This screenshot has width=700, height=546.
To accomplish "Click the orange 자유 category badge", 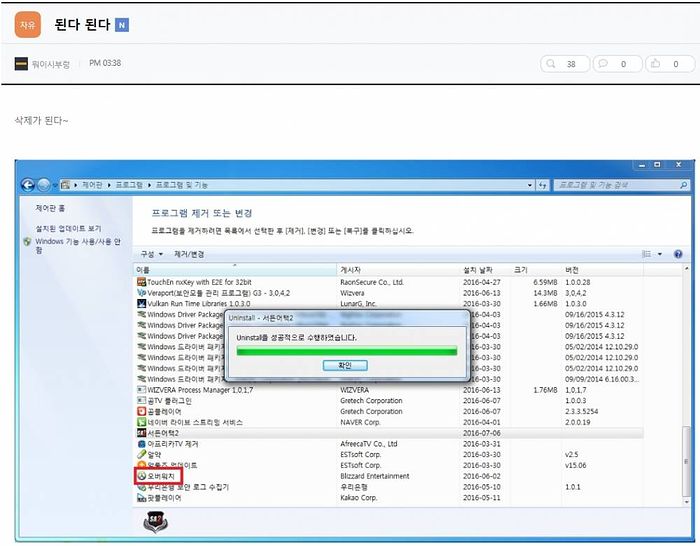I will pyautogui.click(x=27, y=24).
